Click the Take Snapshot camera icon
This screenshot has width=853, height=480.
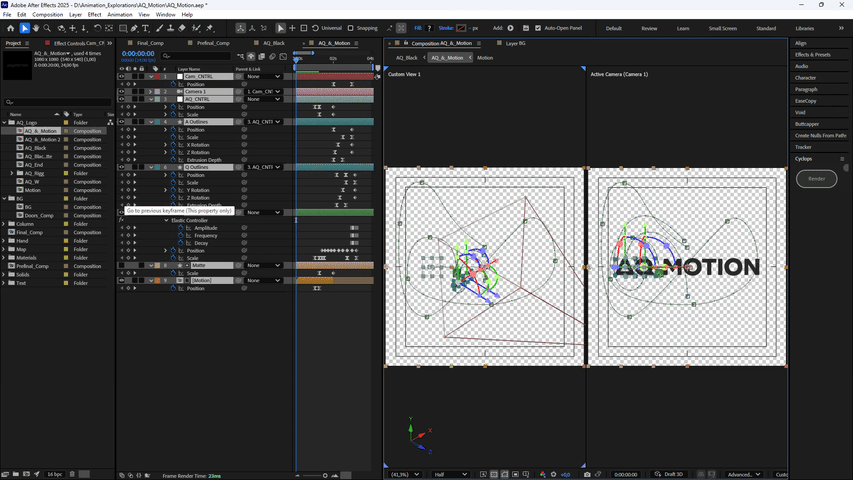coord(587,475)
